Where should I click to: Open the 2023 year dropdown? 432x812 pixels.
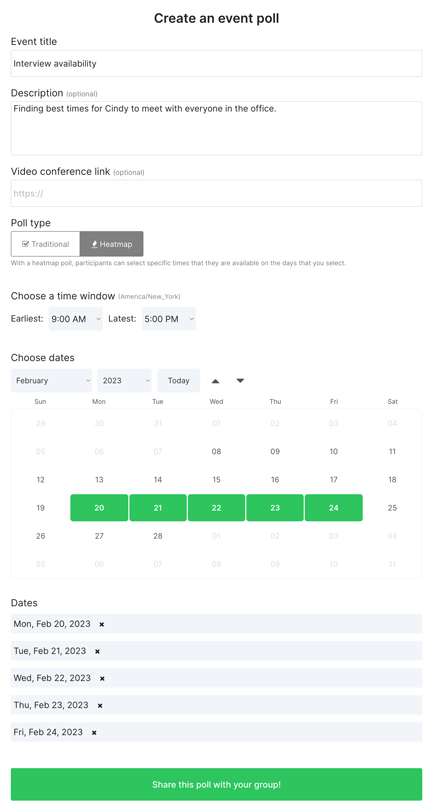(x=124, y=381)
